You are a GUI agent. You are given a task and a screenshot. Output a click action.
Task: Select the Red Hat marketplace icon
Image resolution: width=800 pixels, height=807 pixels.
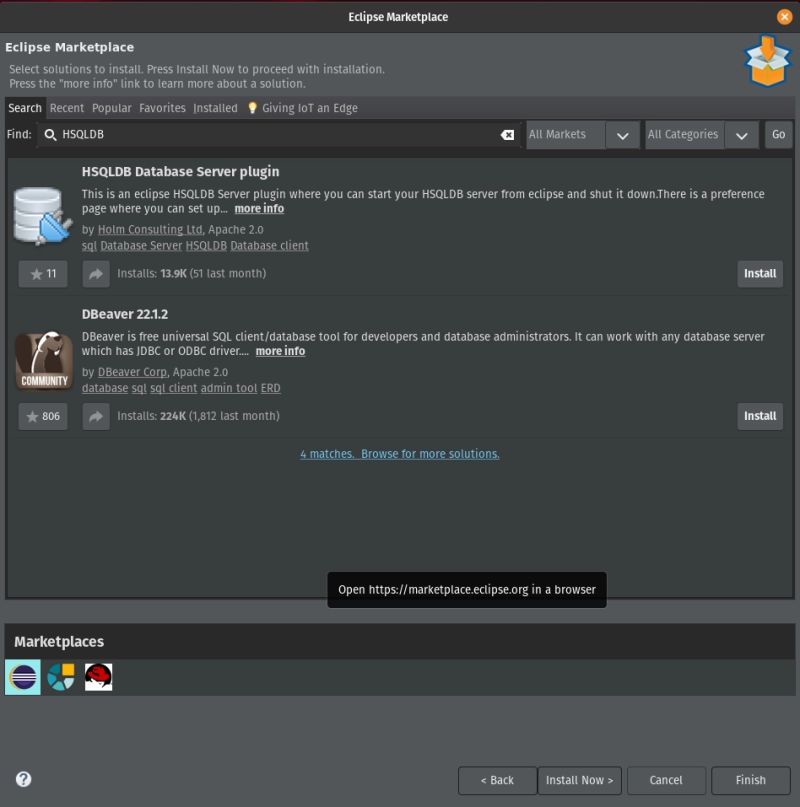coord(98,676)
